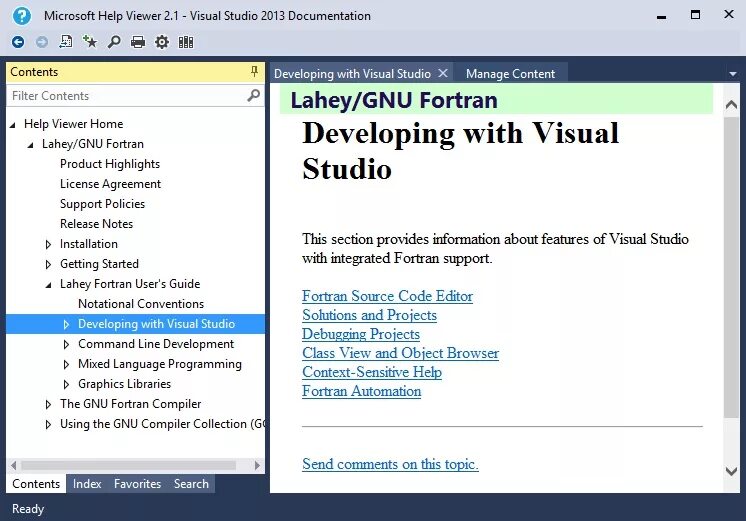Click the topic pane vertical scrollbar thumb

[x=731, y=266]
